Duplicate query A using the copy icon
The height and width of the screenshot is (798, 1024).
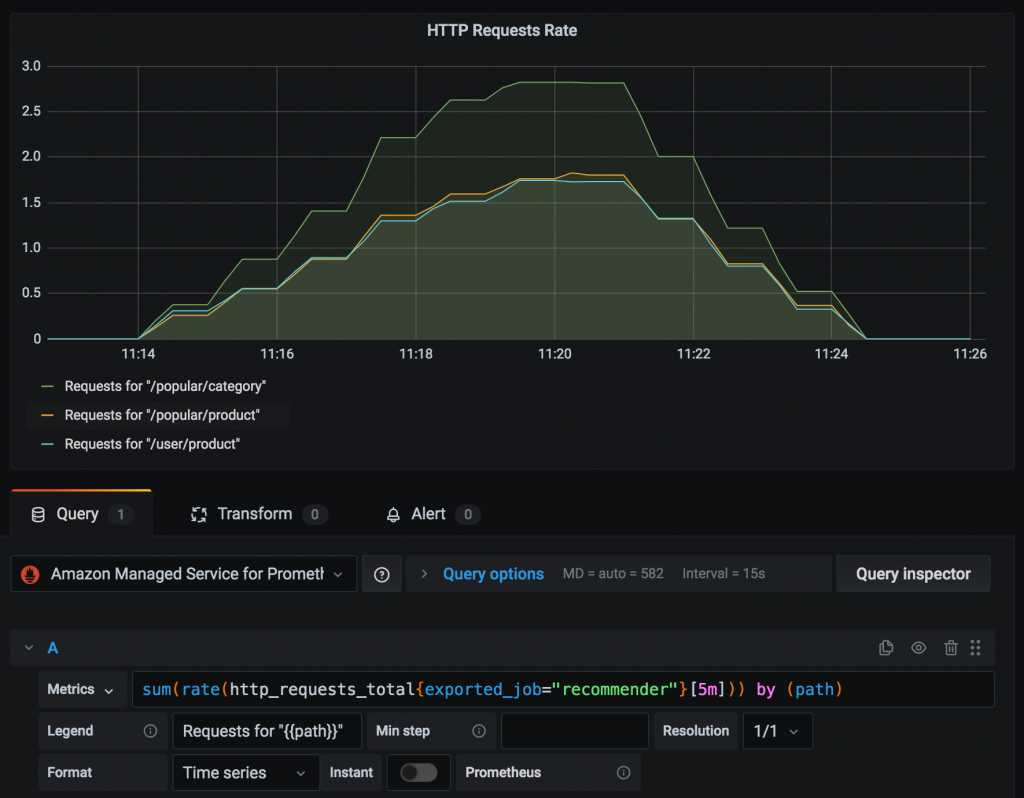tap(886, 647)
